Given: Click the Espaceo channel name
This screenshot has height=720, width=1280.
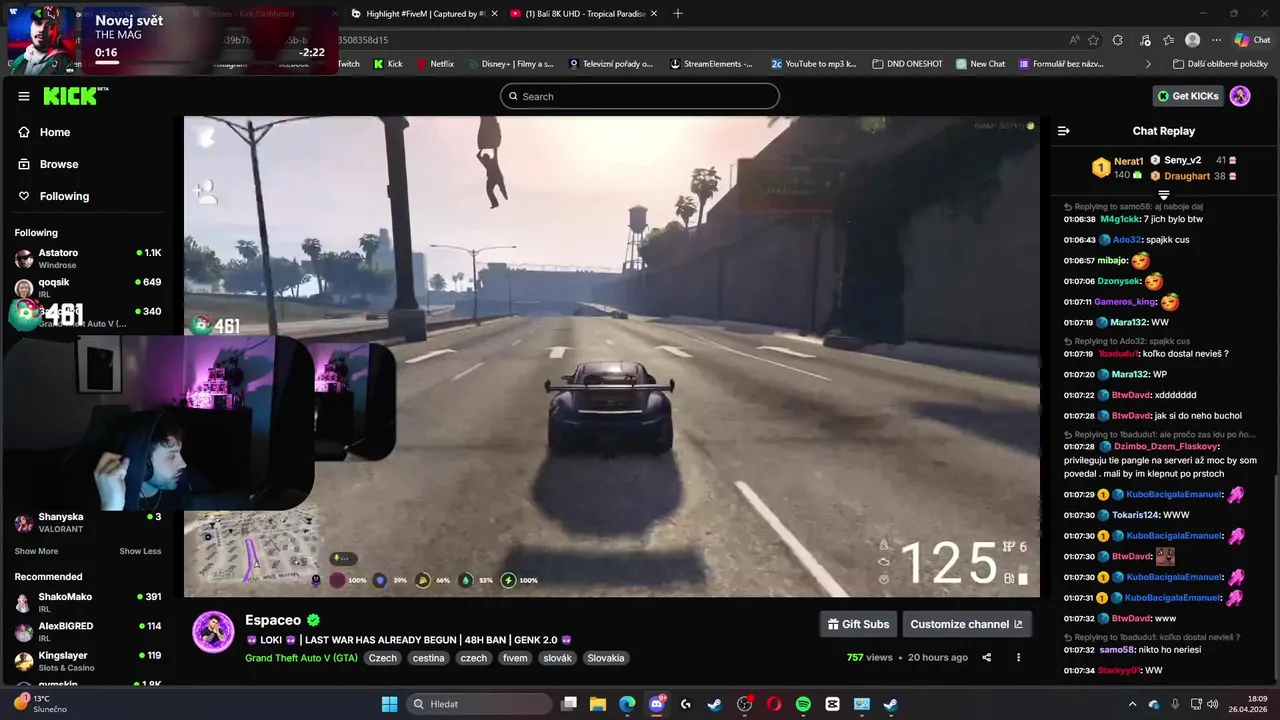Looking at the screenshot, I should (273, 620).
